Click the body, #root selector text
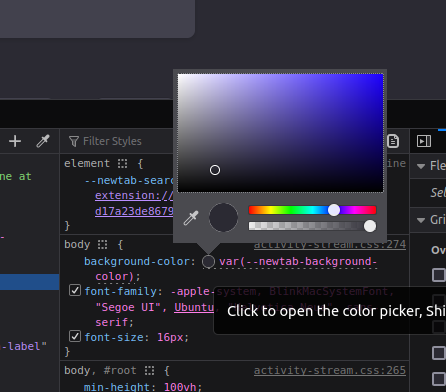The image size is (446, 392). (x=100, y=371)
